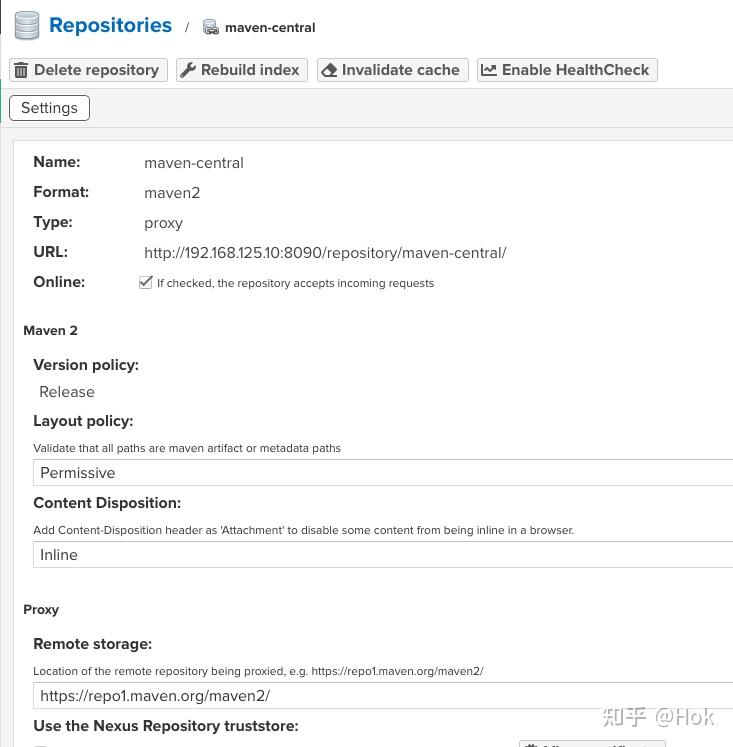
Task: Click the repository URL text
Action: tap(325, 253)
